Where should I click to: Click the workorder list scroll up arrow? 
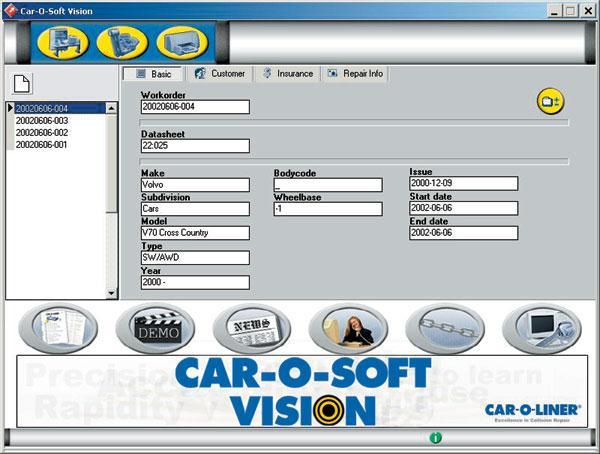tap(111, 108)
